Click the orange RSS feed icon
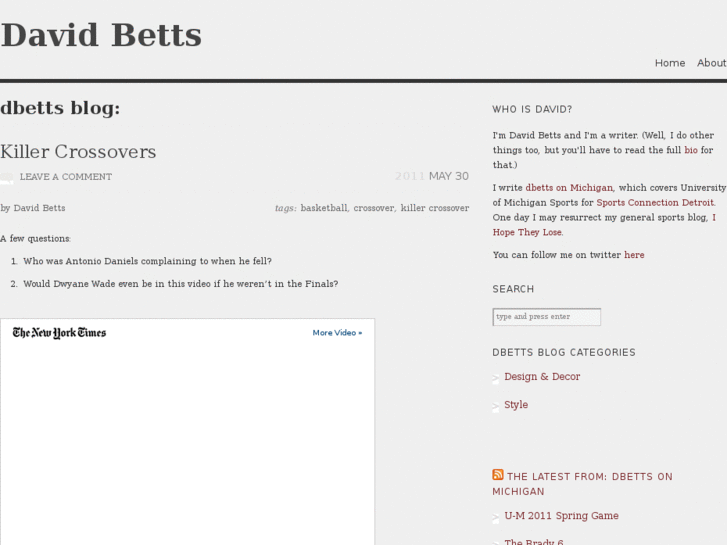The width and height of the screenshot is (727, 545). click(x=498, y=475)
